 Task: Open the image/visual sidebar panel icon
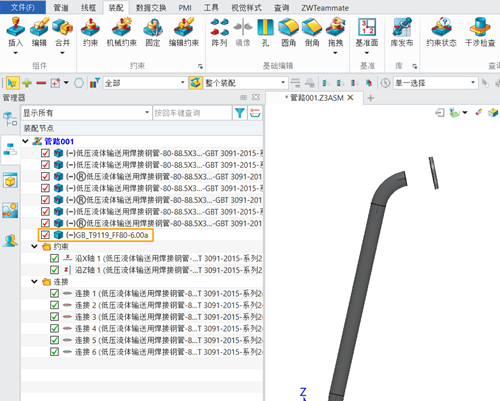click(10, 210)
